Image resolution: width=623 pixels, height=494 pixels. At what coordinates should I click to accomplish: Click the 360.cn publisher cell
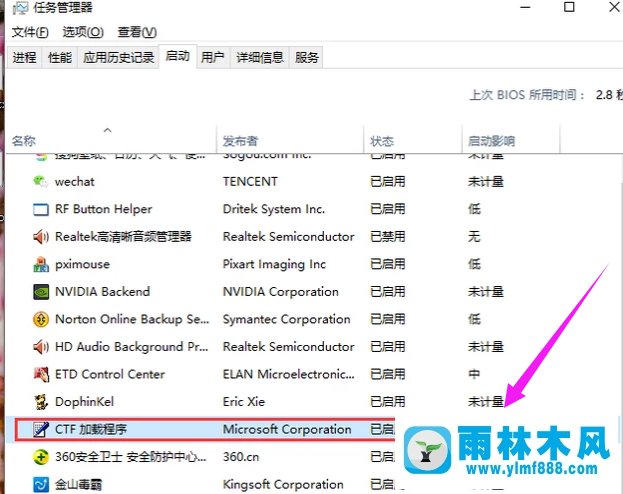tap(241, 457)
